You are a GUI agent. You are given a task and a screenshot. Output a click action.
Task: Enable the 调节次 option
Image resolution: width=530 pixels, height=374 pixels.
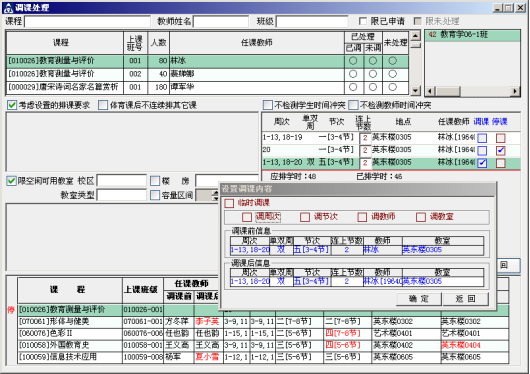click(305, 217)
